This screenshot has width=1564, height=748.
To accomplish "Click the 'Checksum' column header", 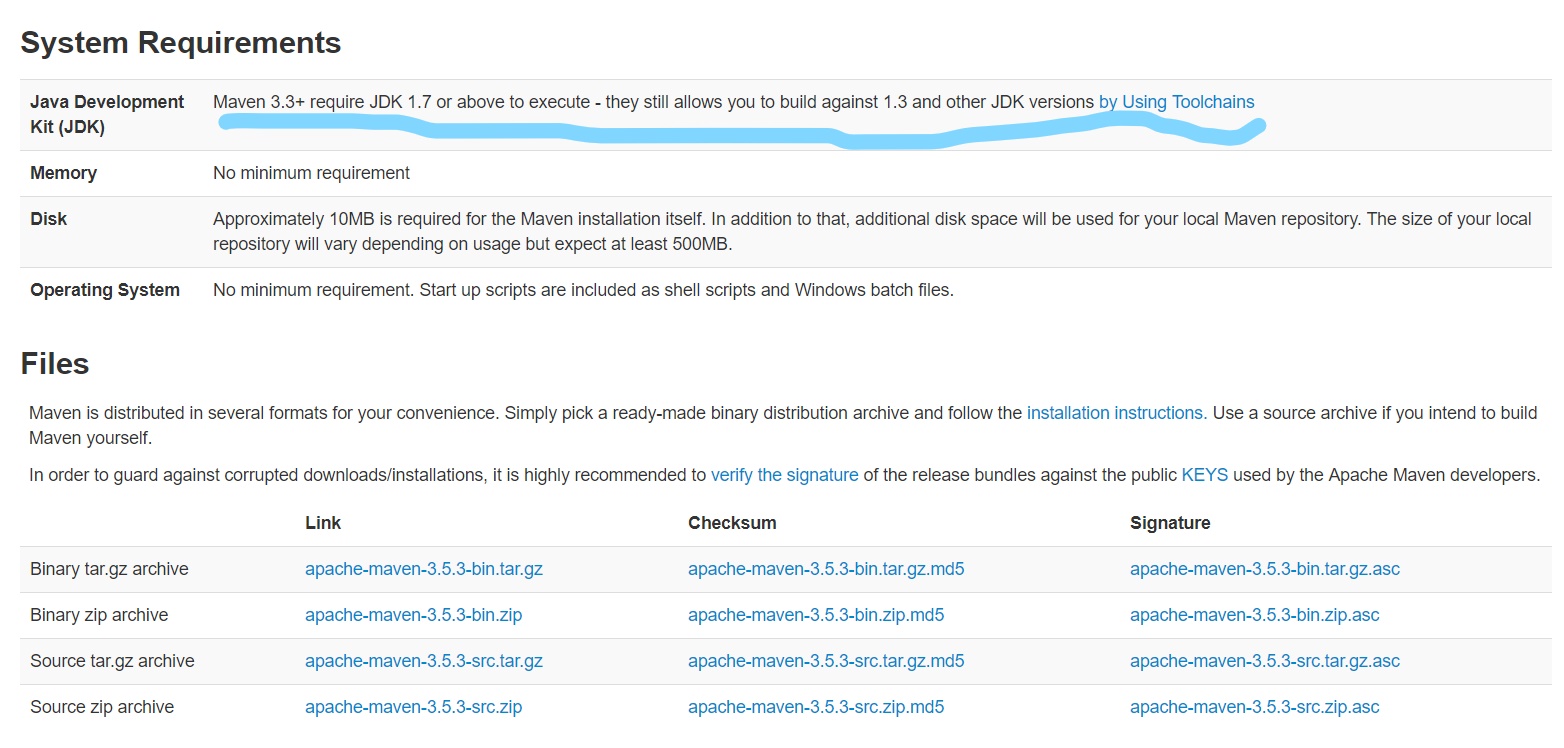I will 732,523.
